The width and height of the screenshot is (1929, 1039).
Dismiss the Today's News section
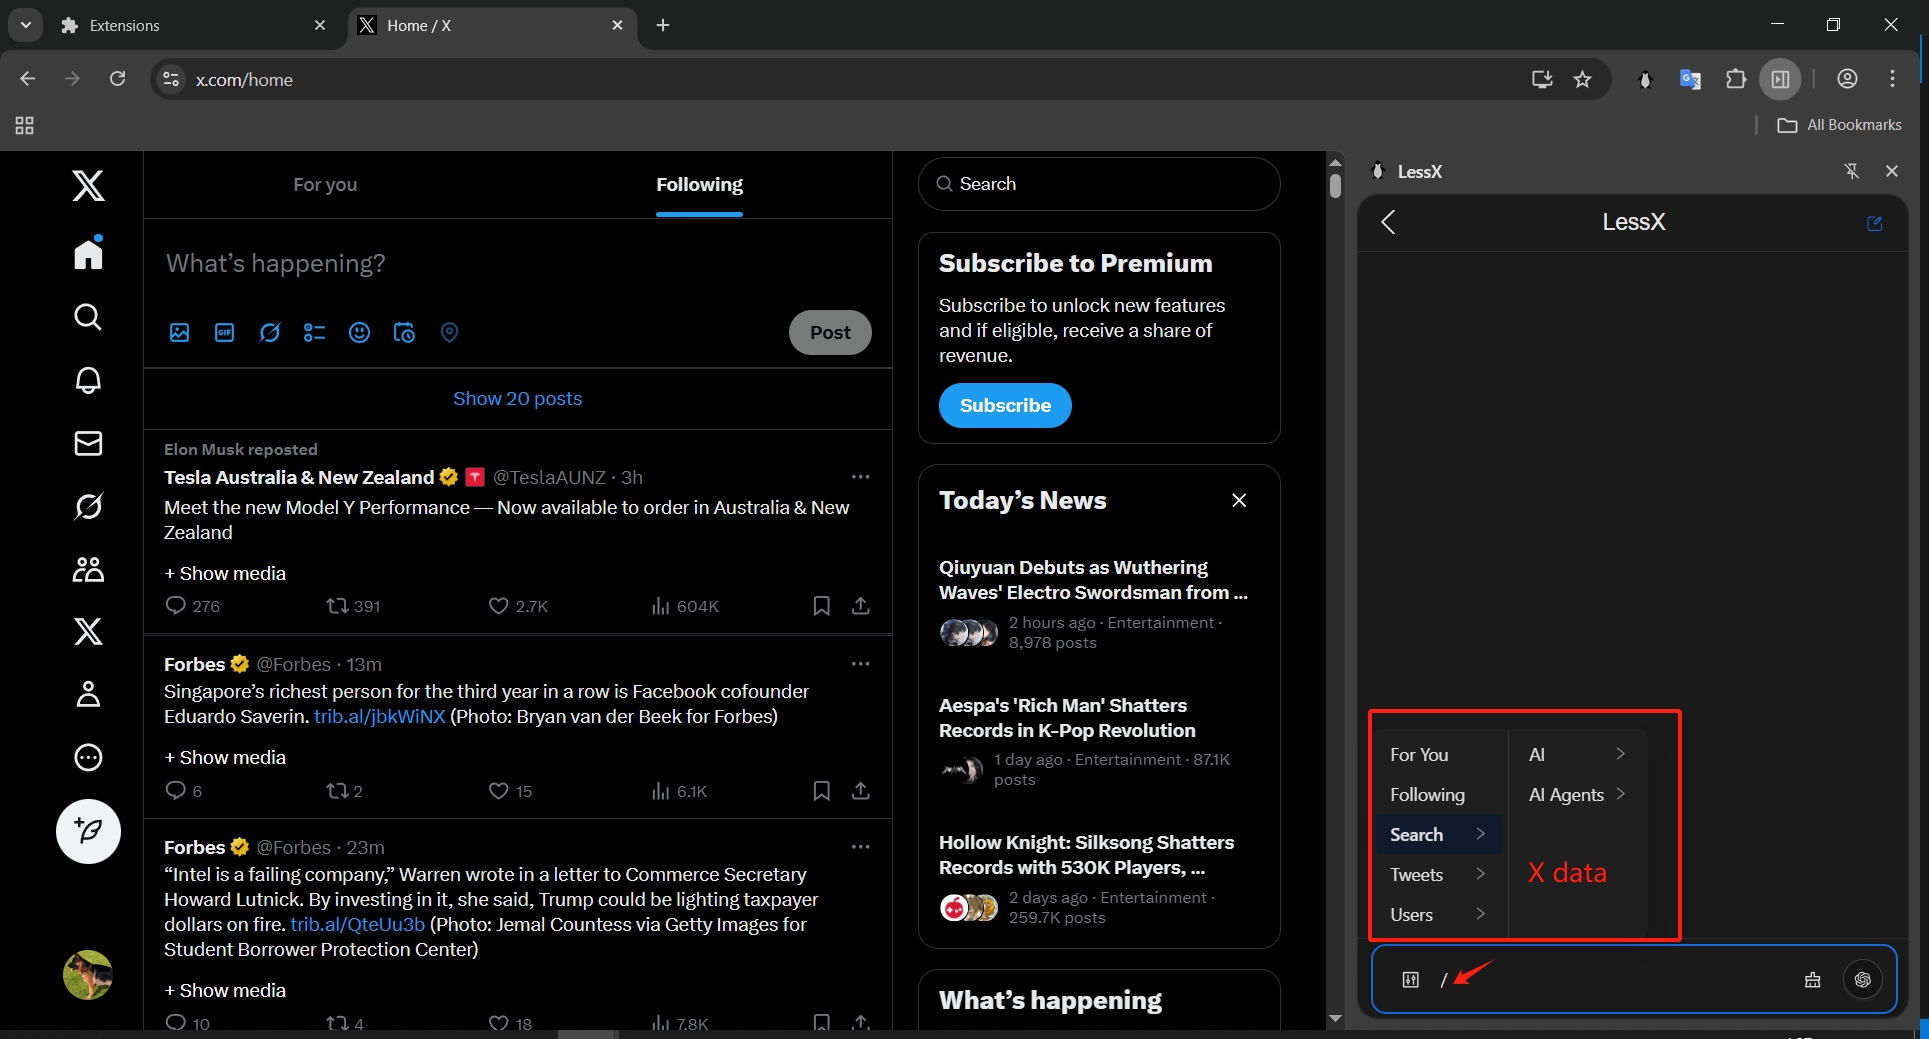pyautogui.click(x=1239, y=500)
